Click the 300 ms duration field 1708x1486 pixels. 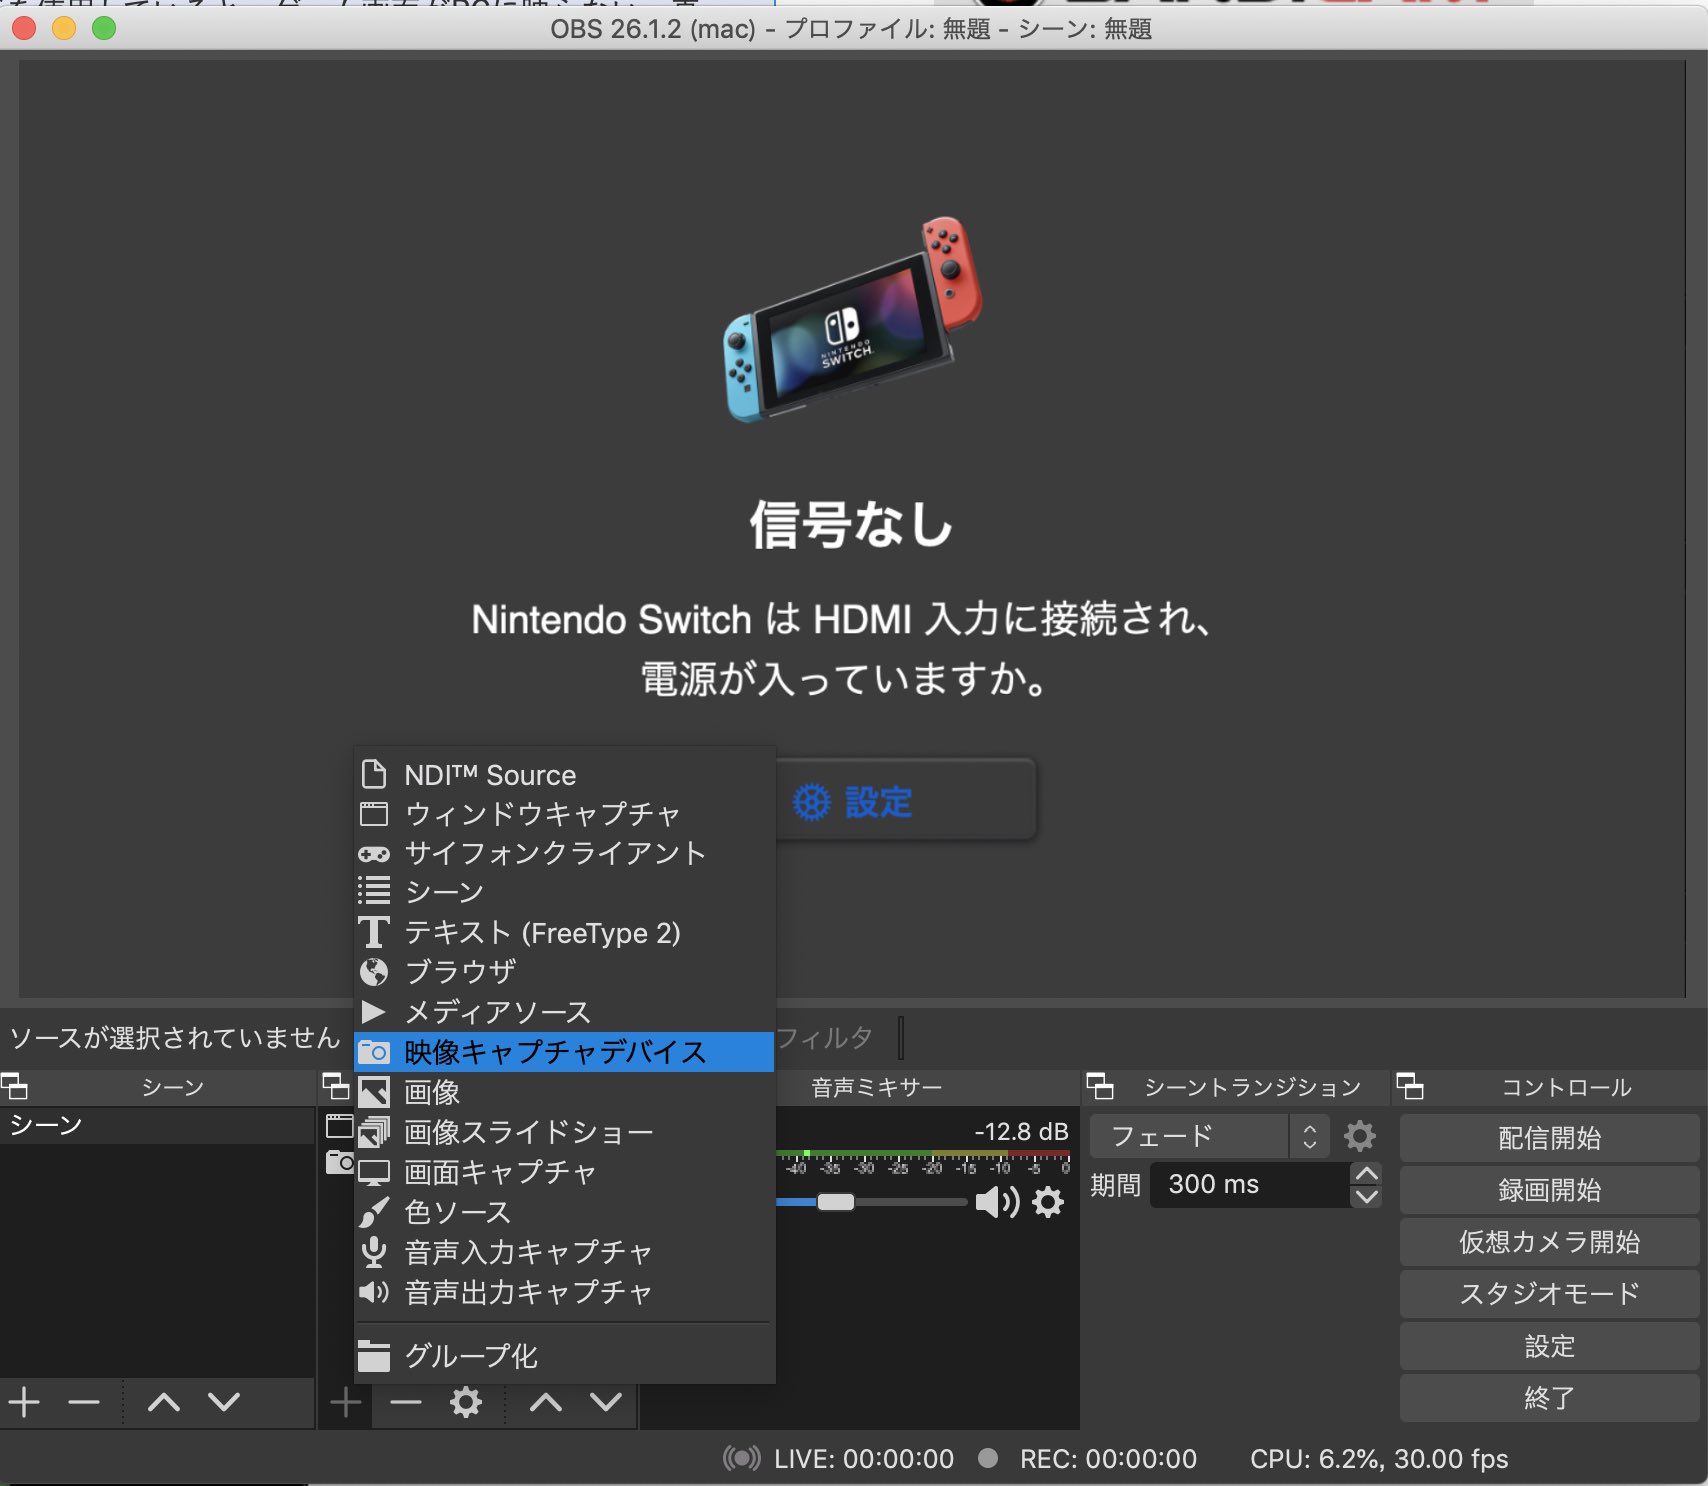tap(1250, 1185)
